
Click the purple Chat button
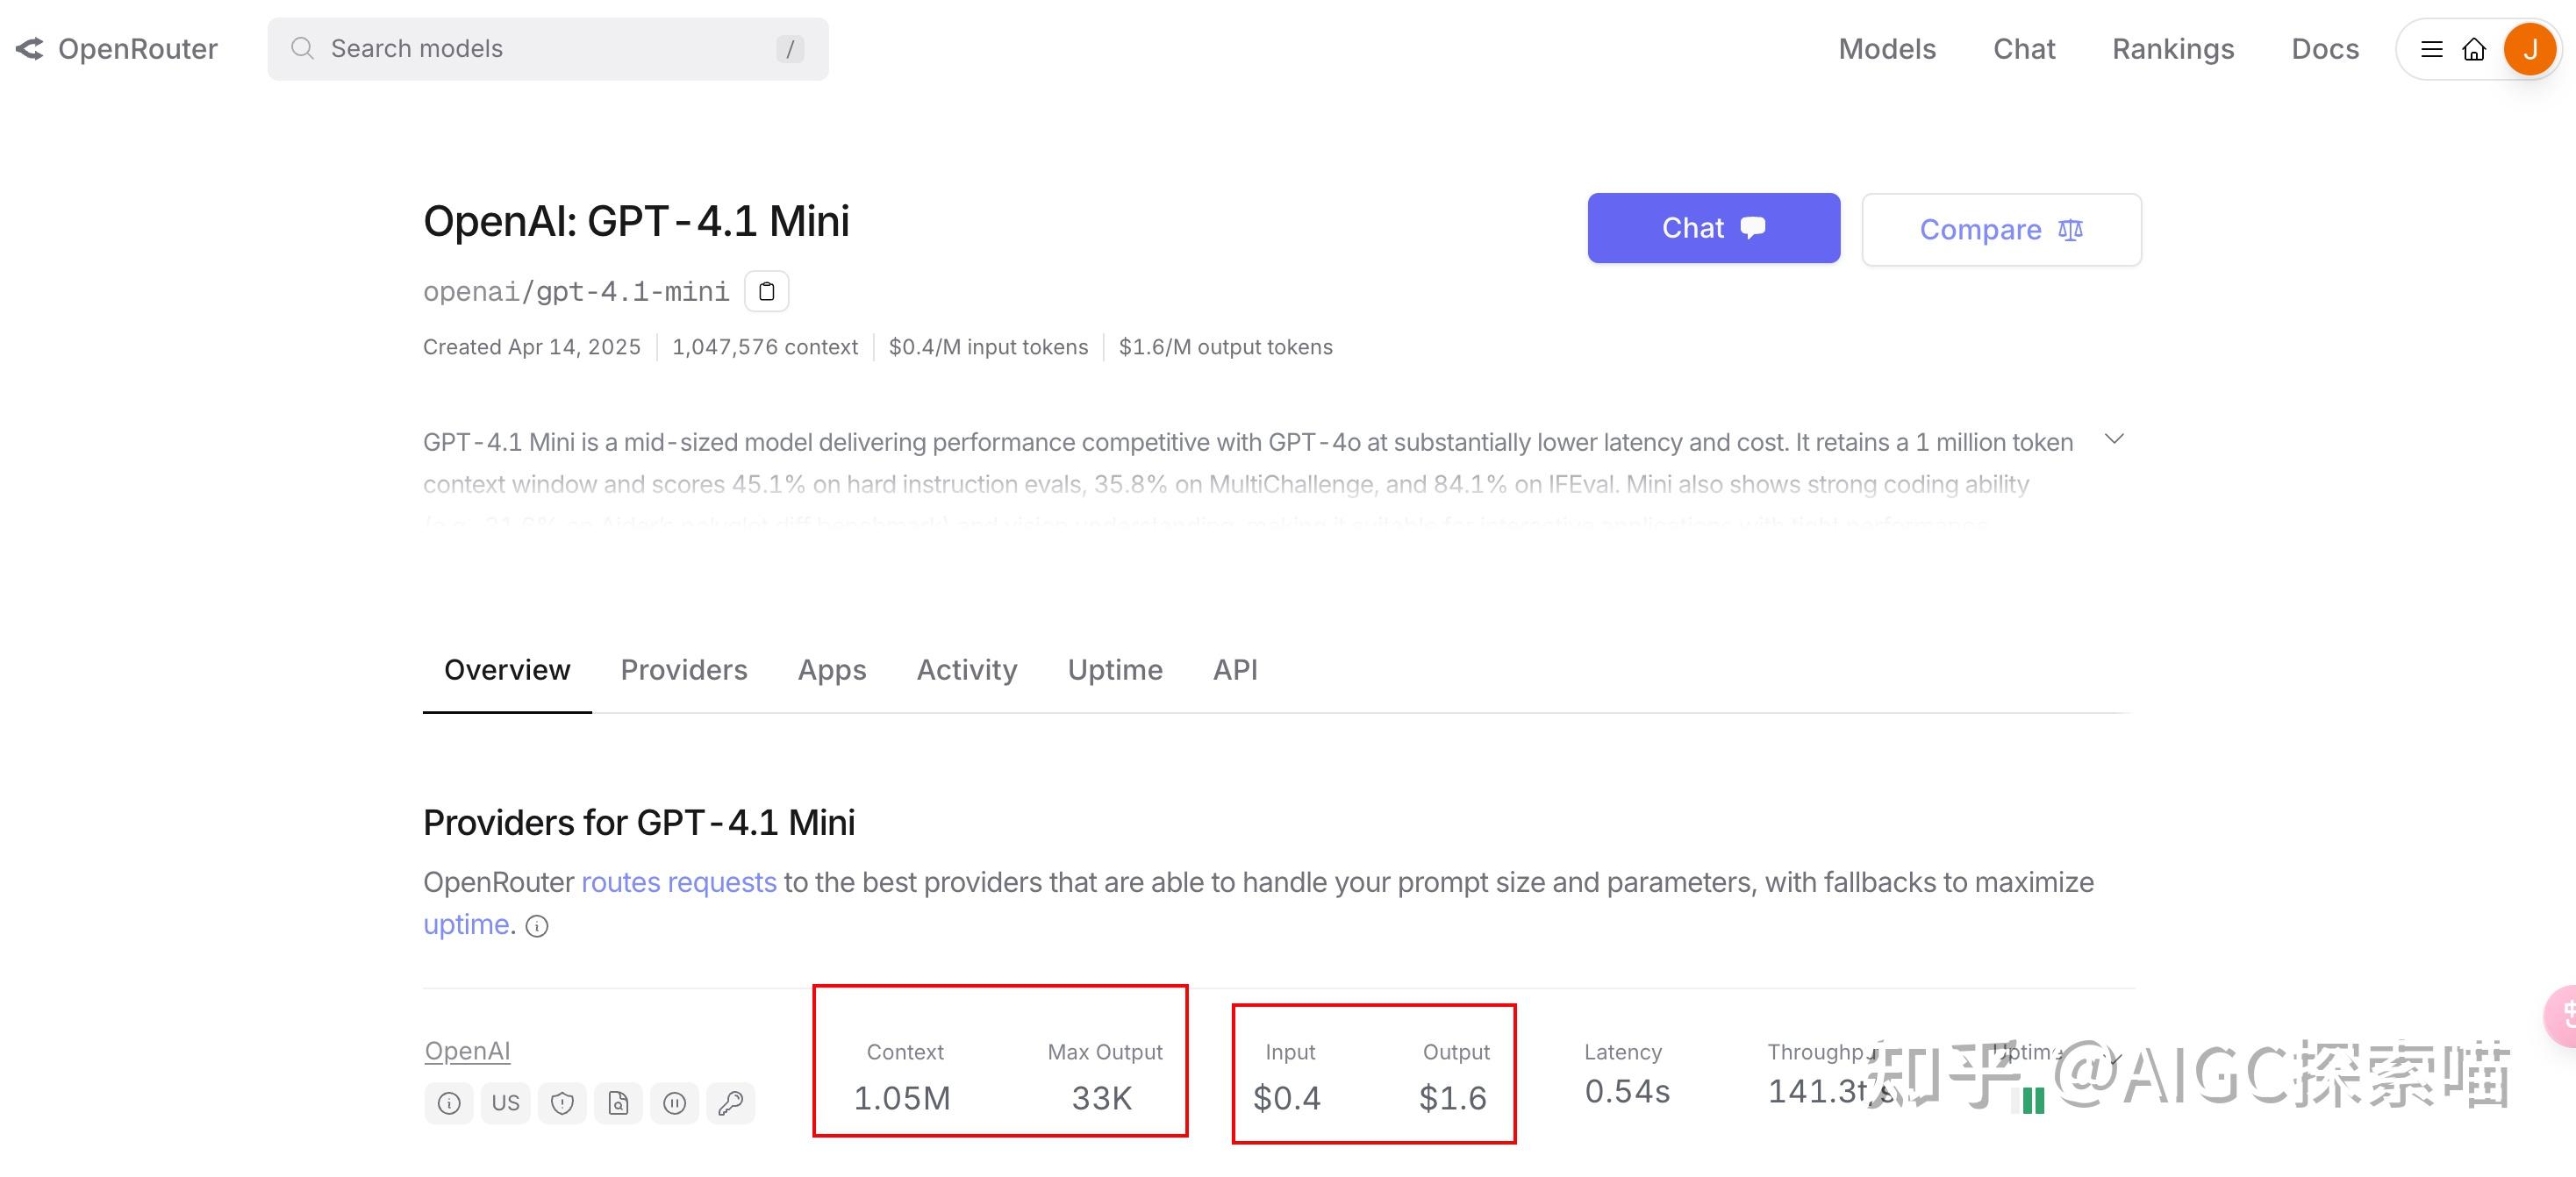[x=1713, y=228]
